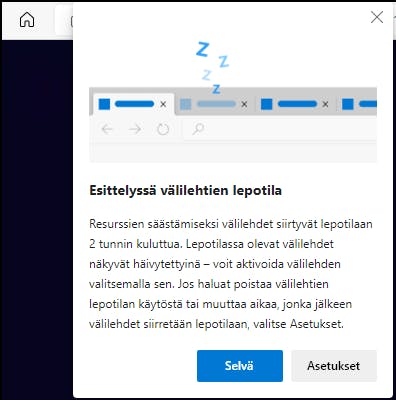
Task: Select the active first tab in the illustration
Action: 133,104
